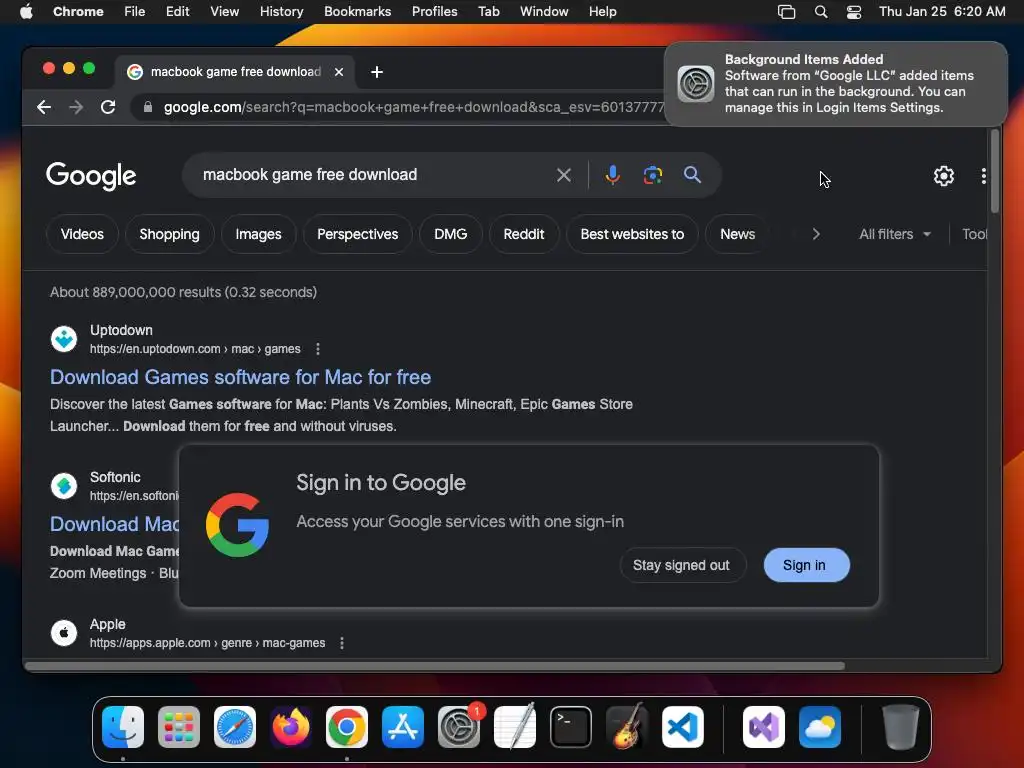Open Visual Studio Code from the Dock
Screen dimensions: 1024x768
pyautogui.click(x=683, y=727)
